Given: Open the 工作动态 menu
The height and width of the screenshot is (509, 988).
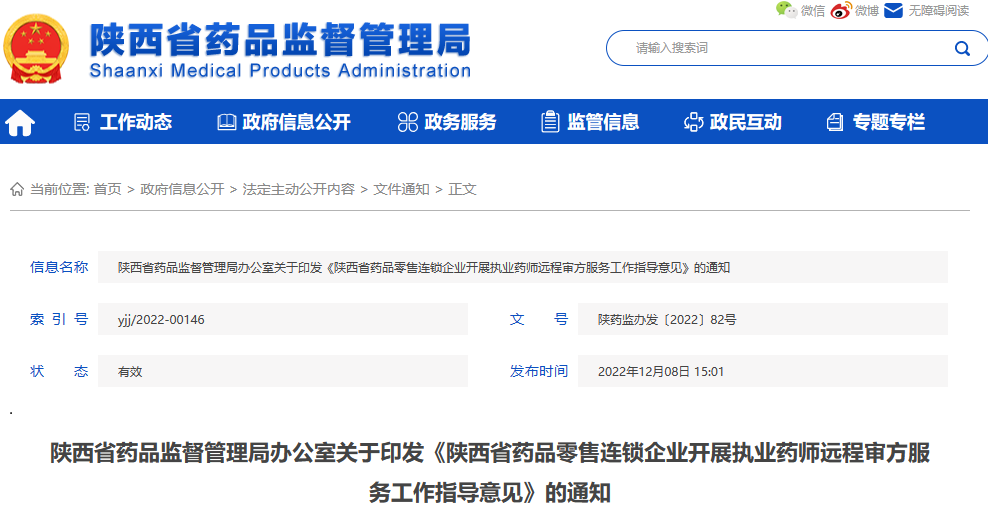Looking at the screenshot, I should click(136, 122).
